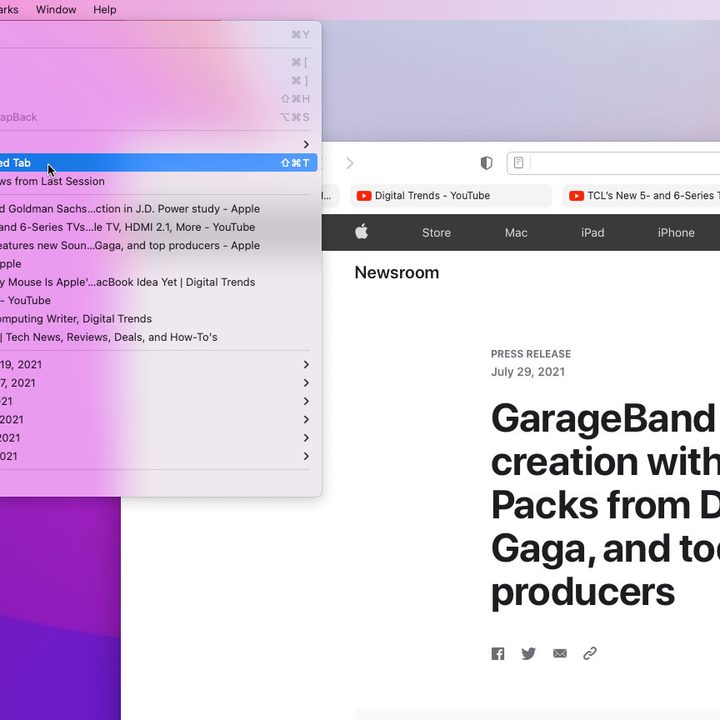Open the Window menu in menu bar
The width and height of the screenshot is (720, 720).
point(56,10)
